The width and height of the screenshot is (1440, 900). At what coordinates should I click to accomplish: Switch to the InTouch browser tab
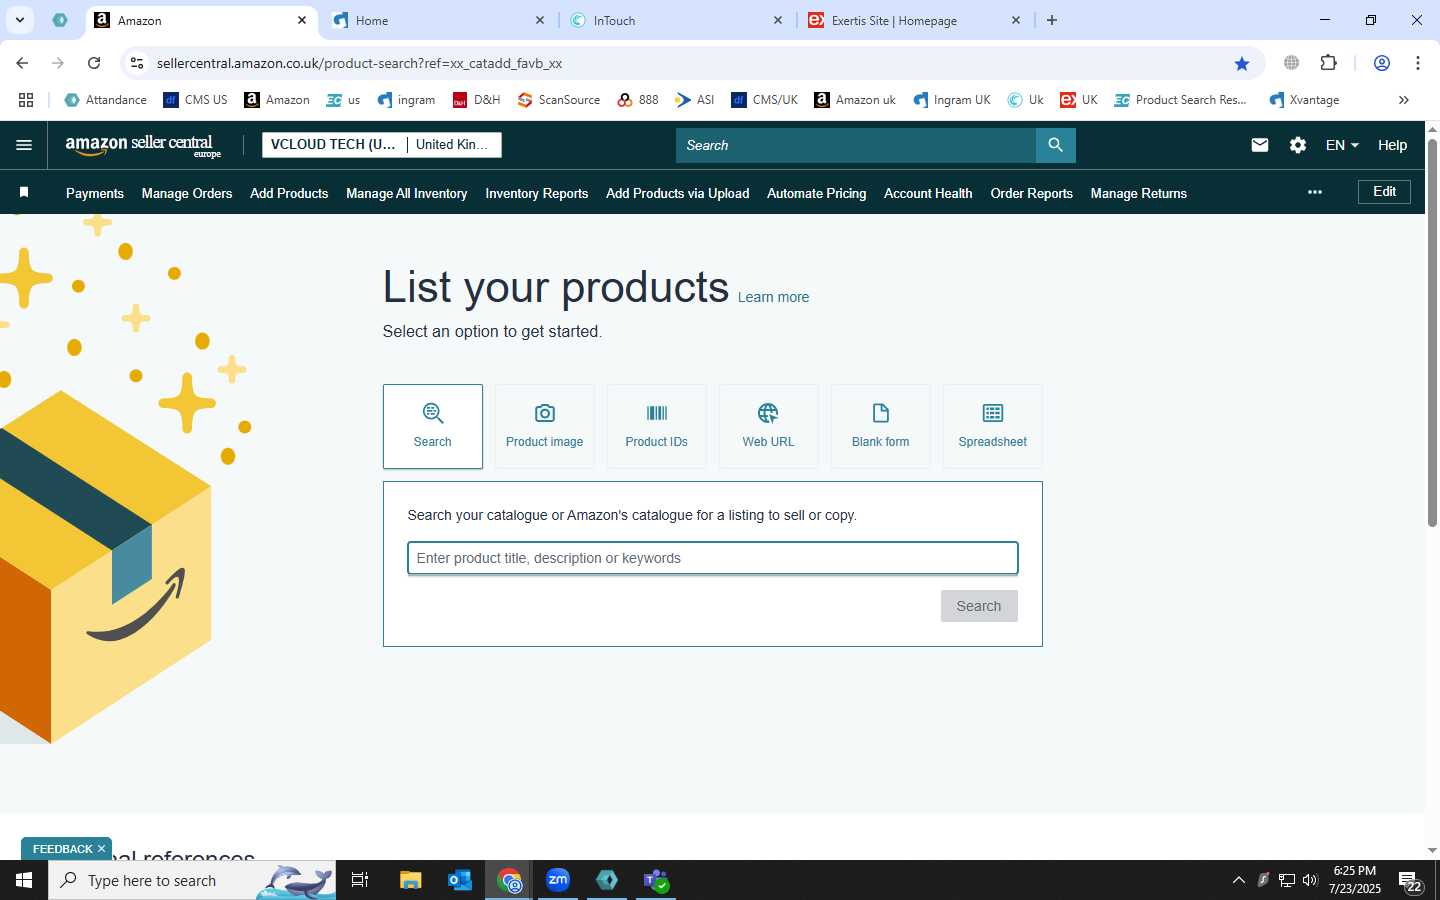tap(676, 20)
